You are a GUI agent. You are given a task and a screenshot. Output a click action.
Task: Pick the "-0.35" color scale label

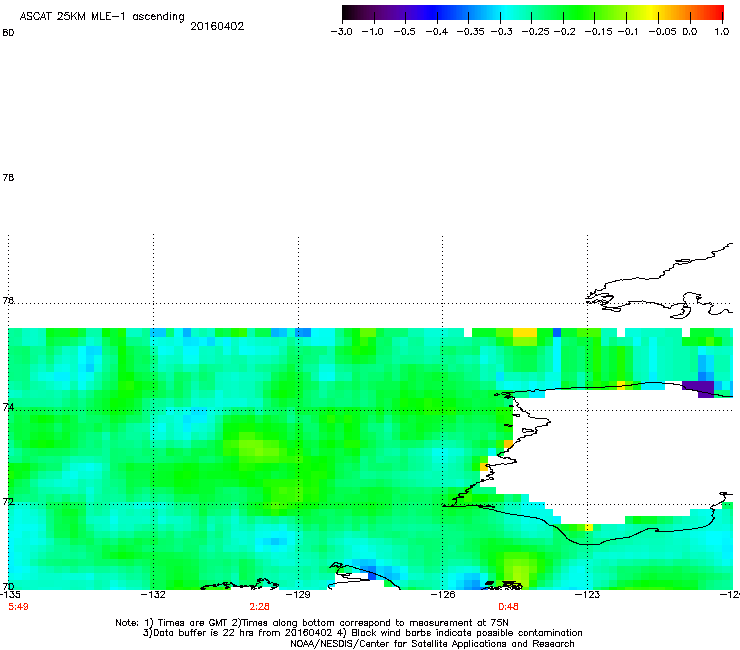470,32
